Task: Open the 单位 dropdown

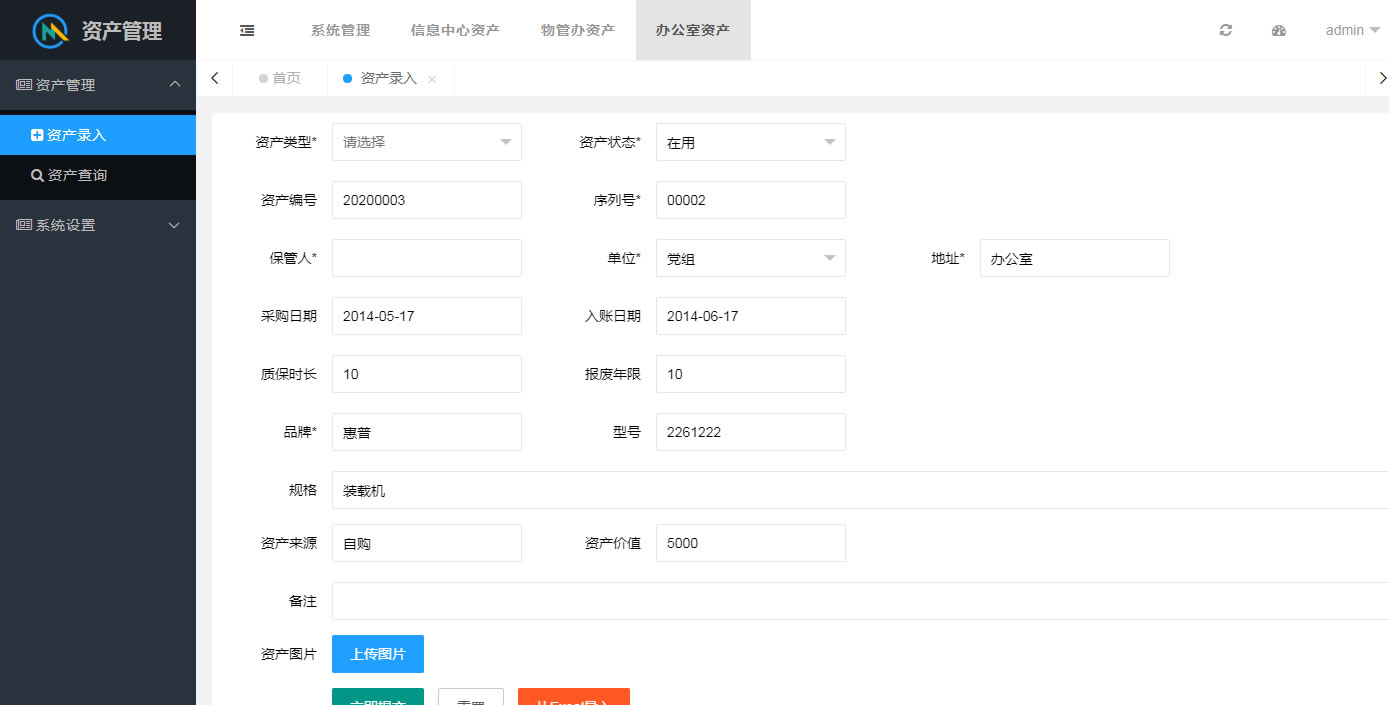Action: pos(750,258)
